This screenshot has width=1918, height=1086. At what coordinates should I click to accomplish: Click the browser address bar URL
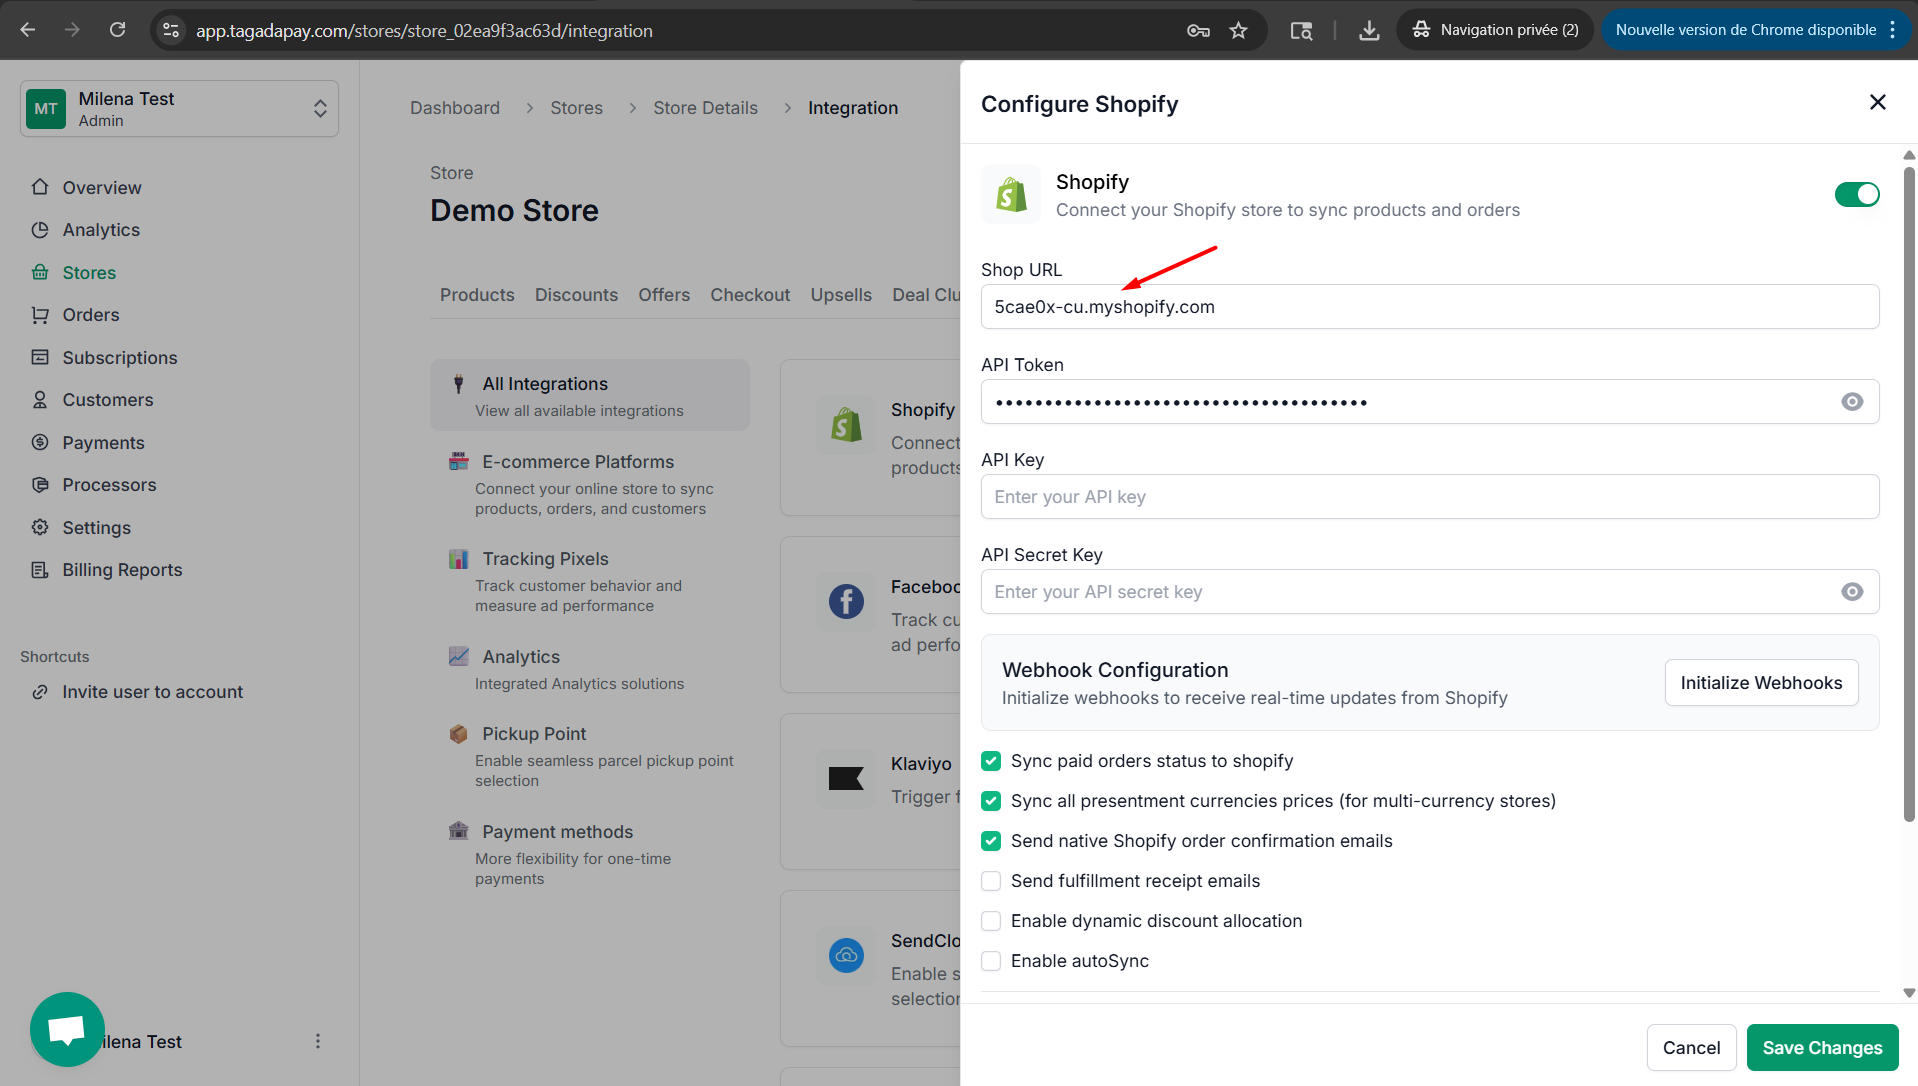click(x=424, y=31)
